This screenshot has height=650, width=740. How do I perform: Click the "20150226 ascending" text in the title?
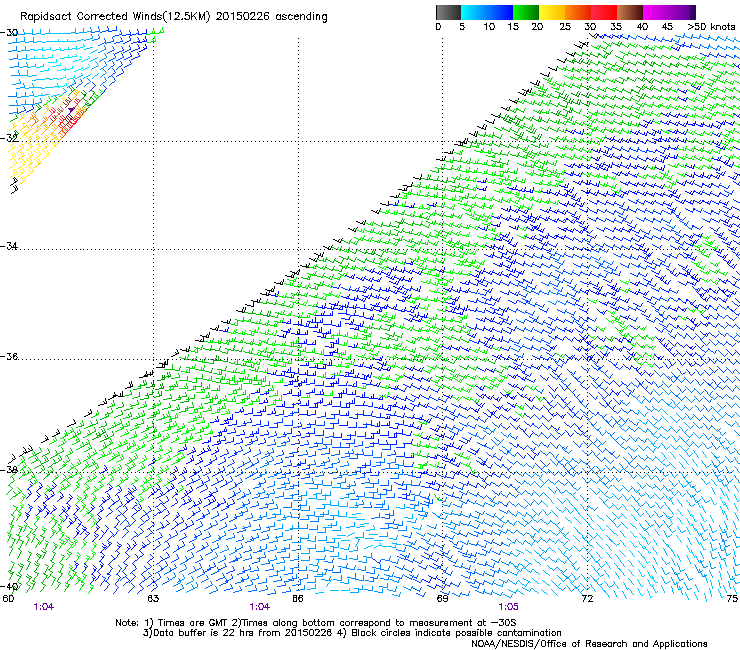tap(271, 17)
